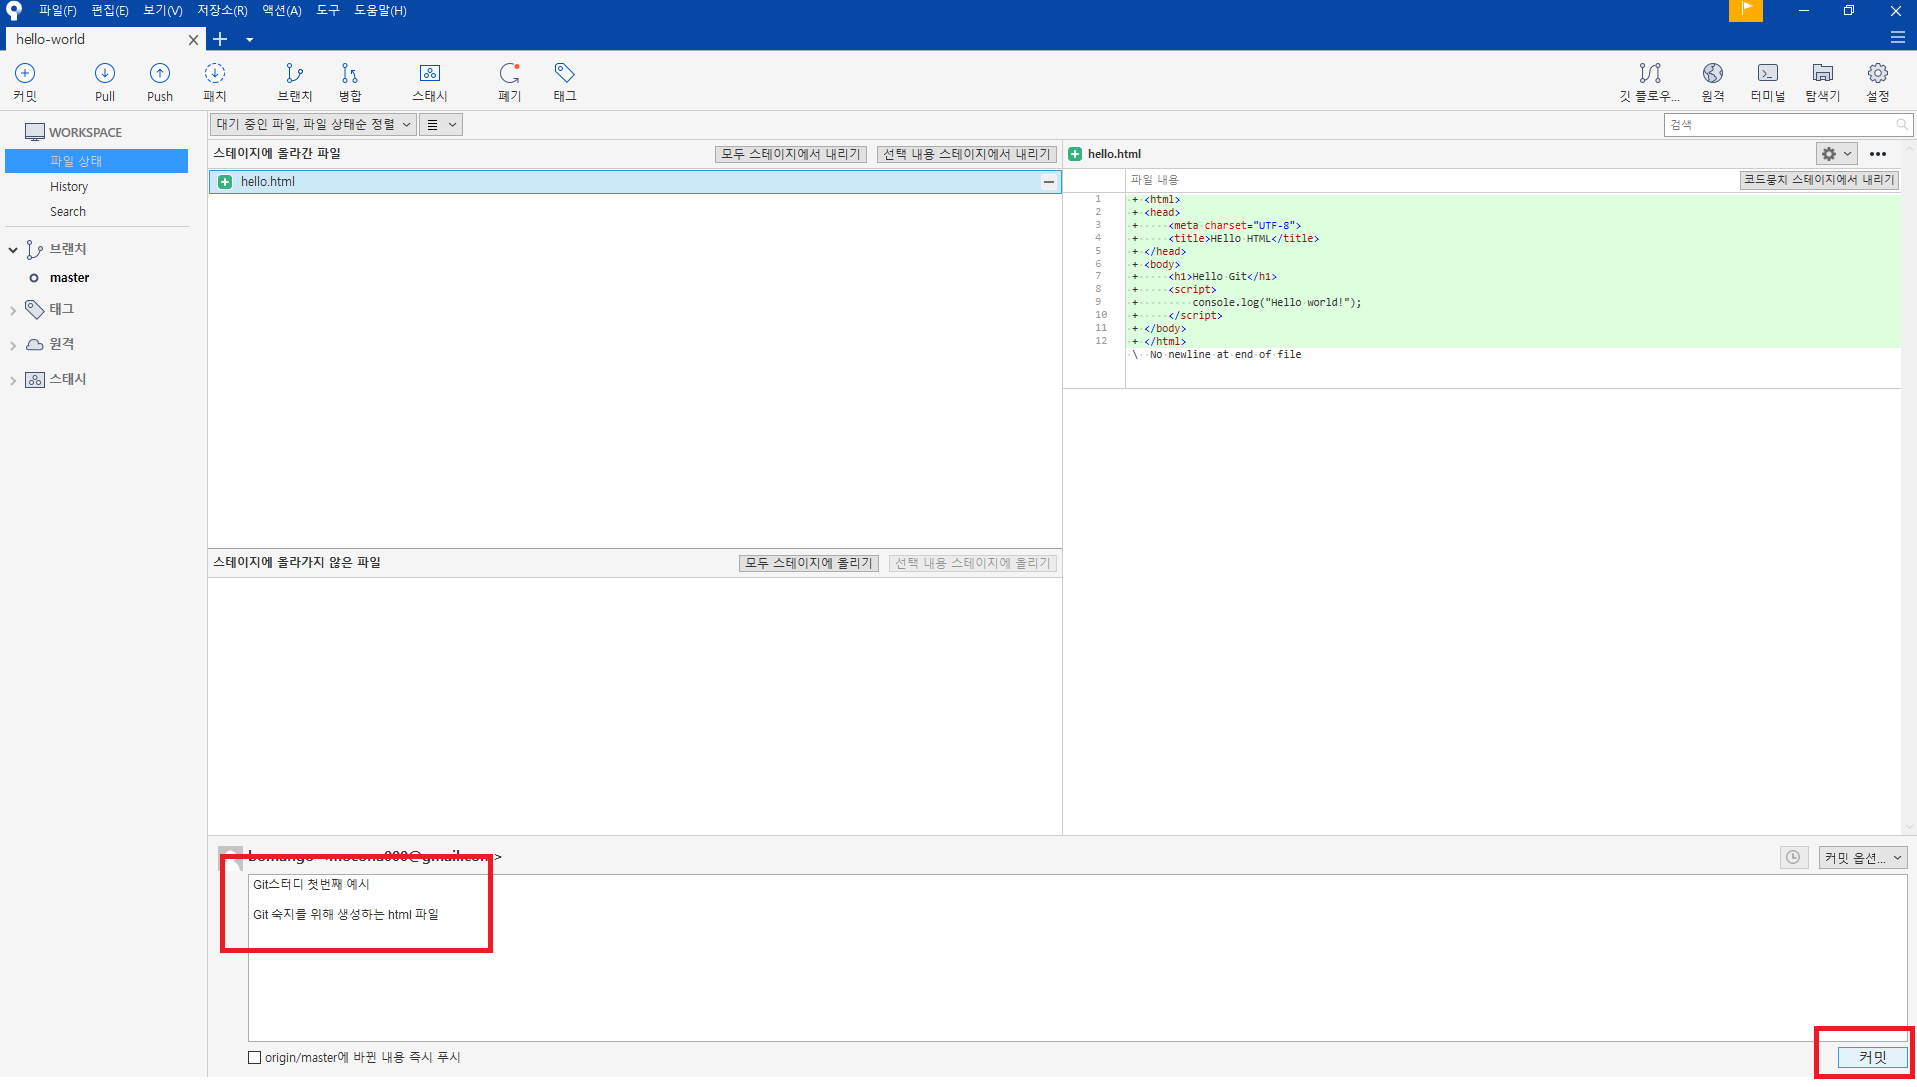Image resolution: width=1917 pixels, height=1087 pixels.
Task: Open the 저장소(R) menu
Action: 222,11
